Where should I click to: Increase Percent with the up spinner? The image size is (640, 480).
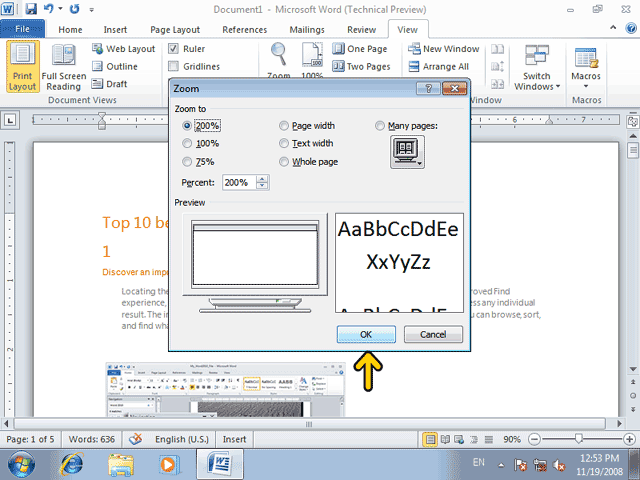[x=262, y=179]
